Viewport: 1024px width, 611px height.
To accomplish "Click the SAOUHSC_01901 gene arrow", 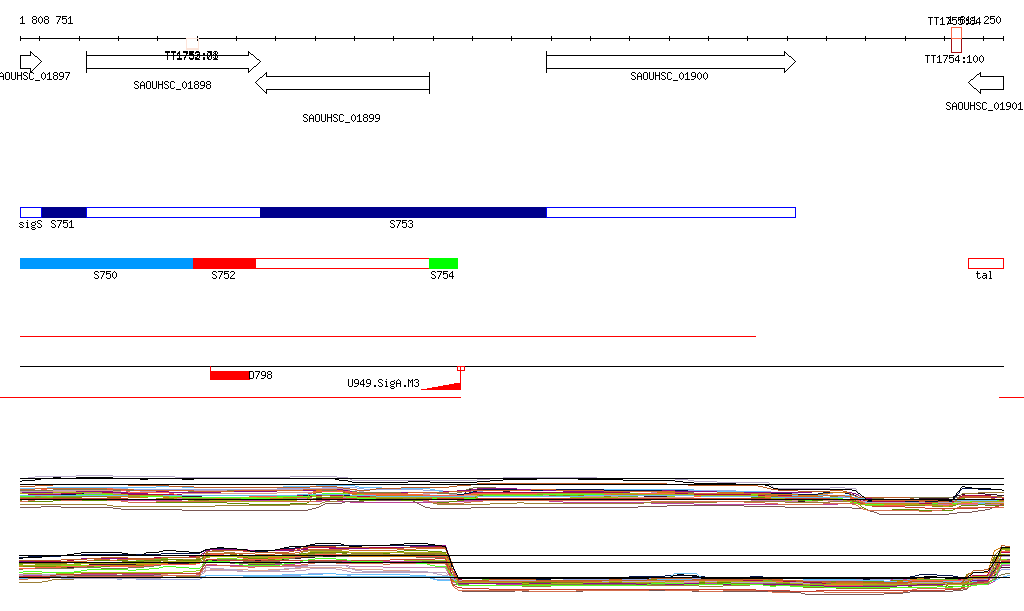I will [x=986, y=83].
